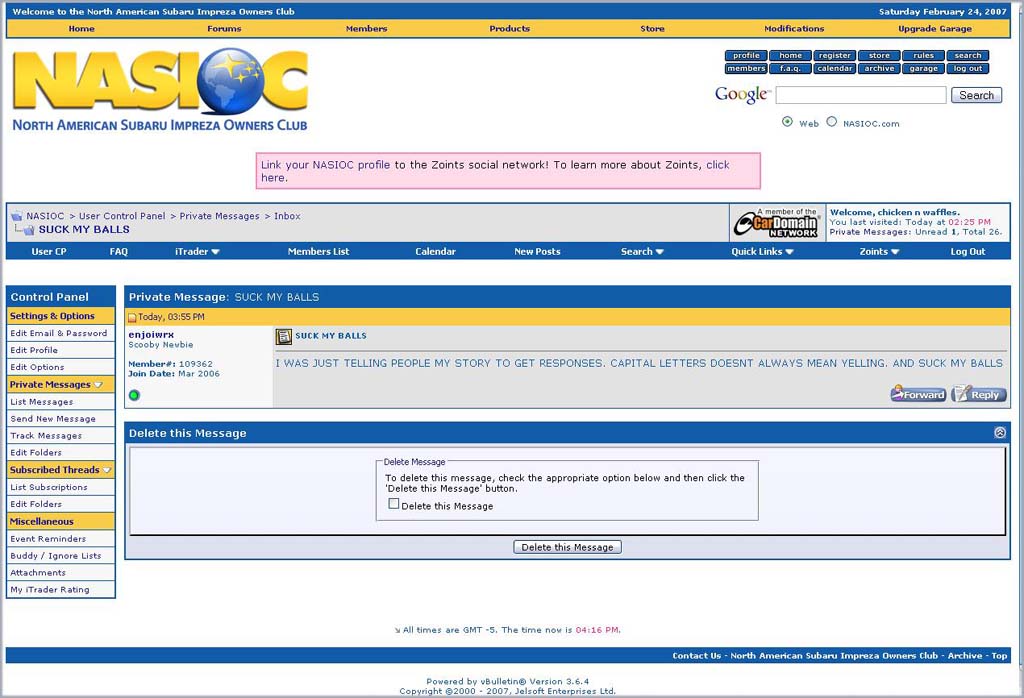Image resolution: width=1024 pixels, height=698 pixels.
Task: Open the iTrader dropdown menu
Action: [197, 252]
